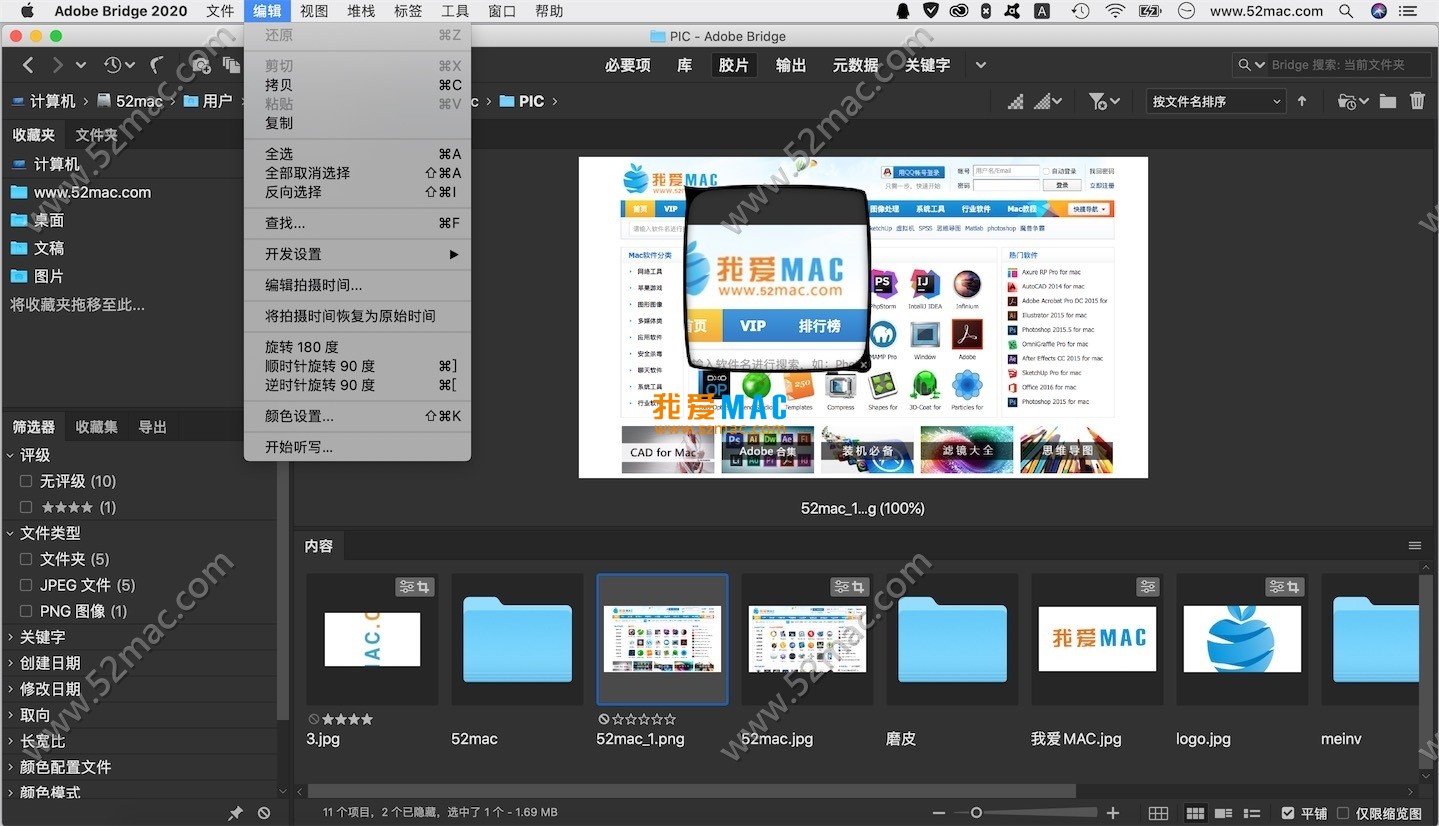Open 桌面 in favorites panel
Screen dimensions: 1439x826
pos(49,220)
